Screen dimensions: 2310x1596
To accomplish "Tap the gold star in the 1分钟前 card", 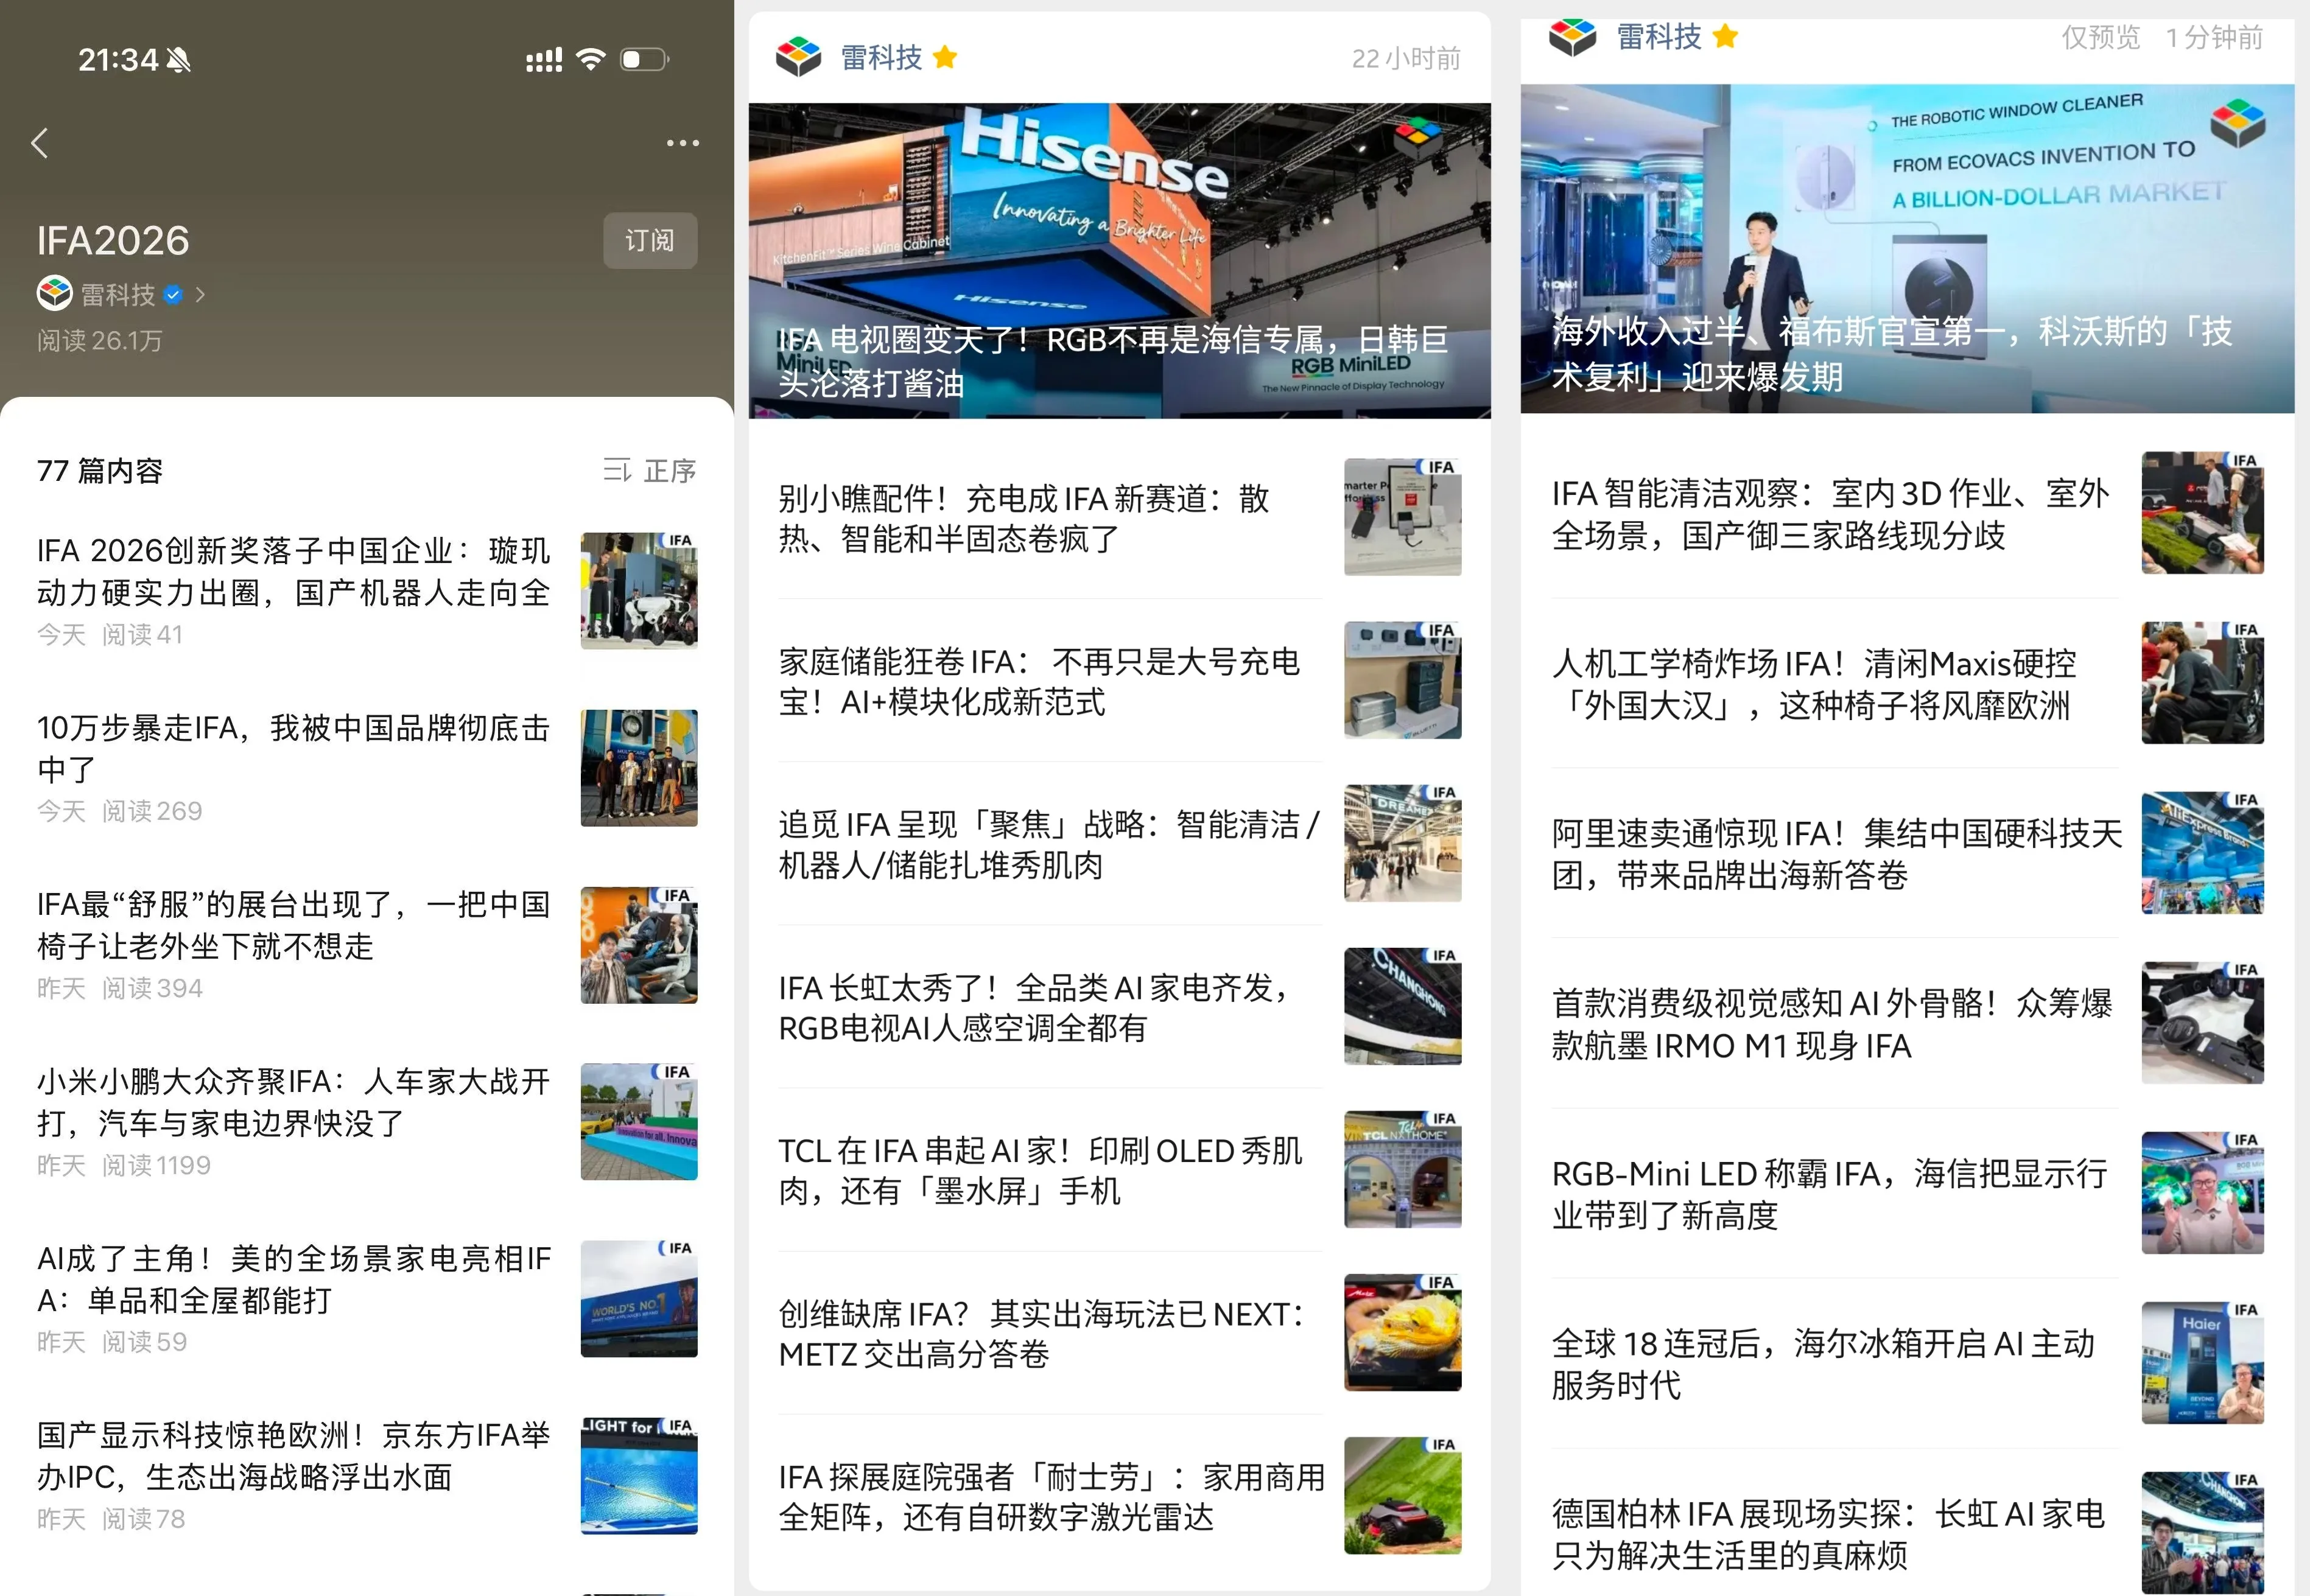I will click(1725, 37).
